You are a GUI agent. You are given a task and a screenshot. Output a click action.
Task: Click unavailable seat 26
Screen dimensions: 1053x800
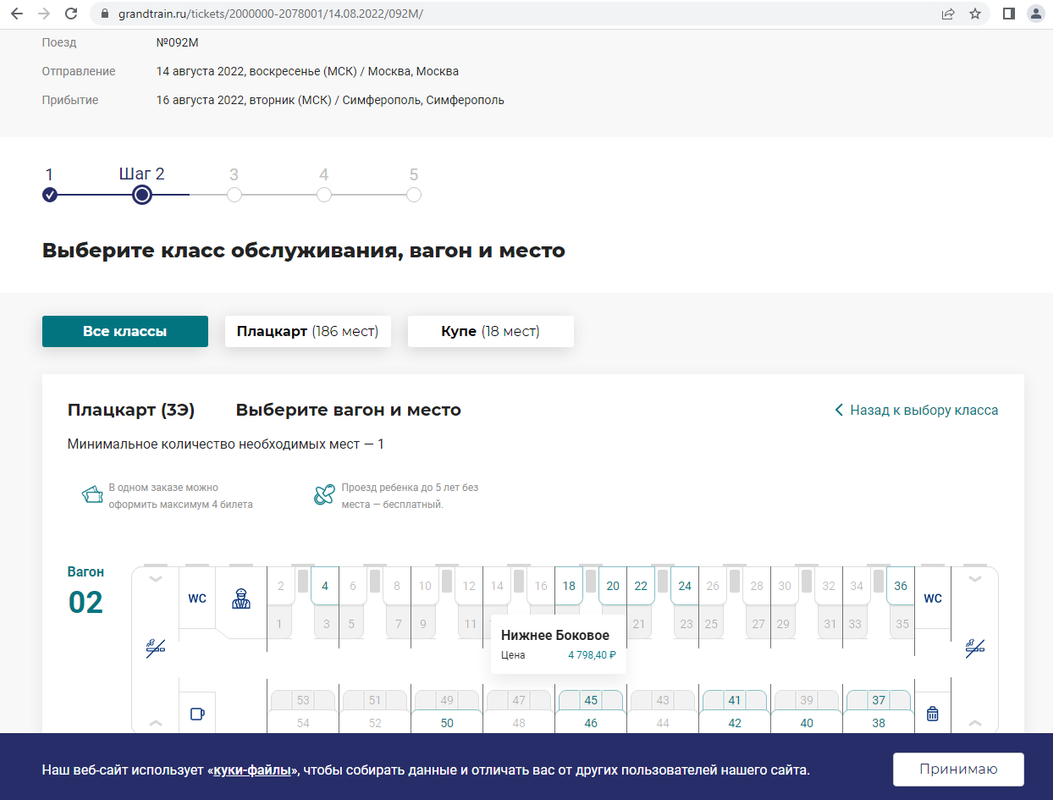click(713, 586)
